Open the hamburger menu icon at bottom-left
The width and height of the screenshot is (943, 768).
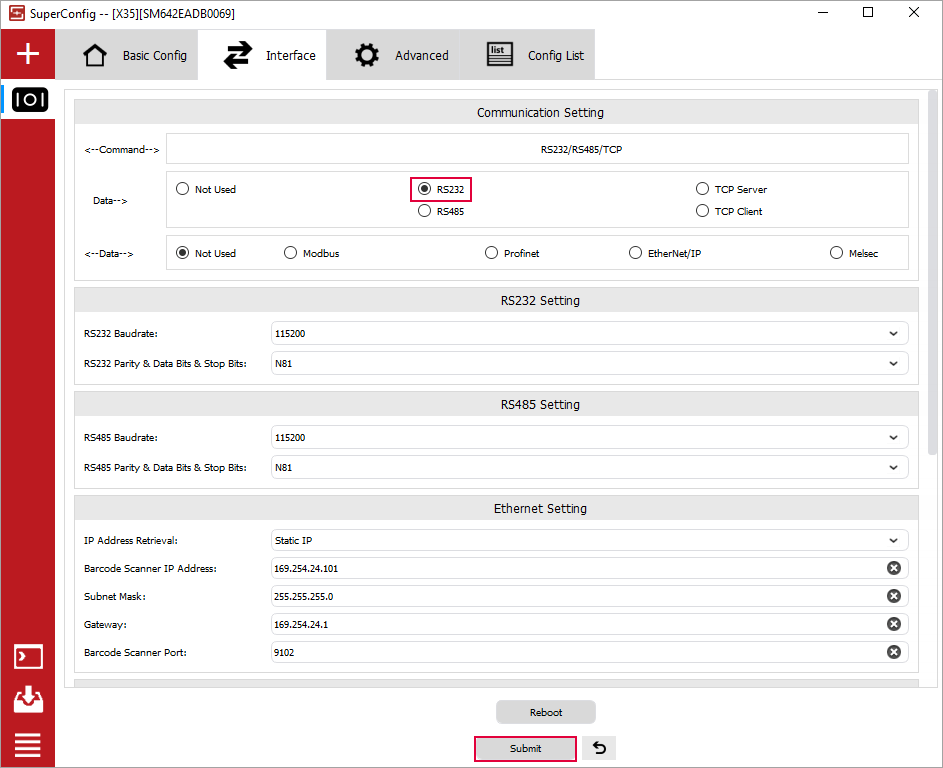point(28,745)
